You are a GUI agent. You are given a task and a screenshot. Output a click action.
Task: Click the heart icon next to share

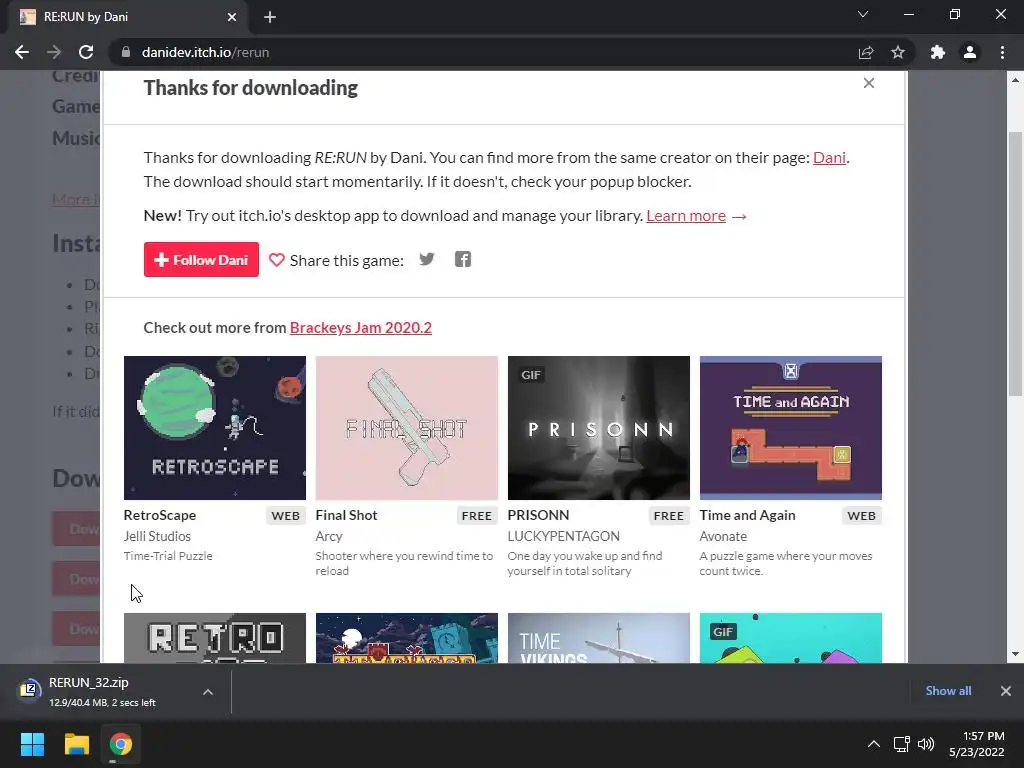point(277,260)
